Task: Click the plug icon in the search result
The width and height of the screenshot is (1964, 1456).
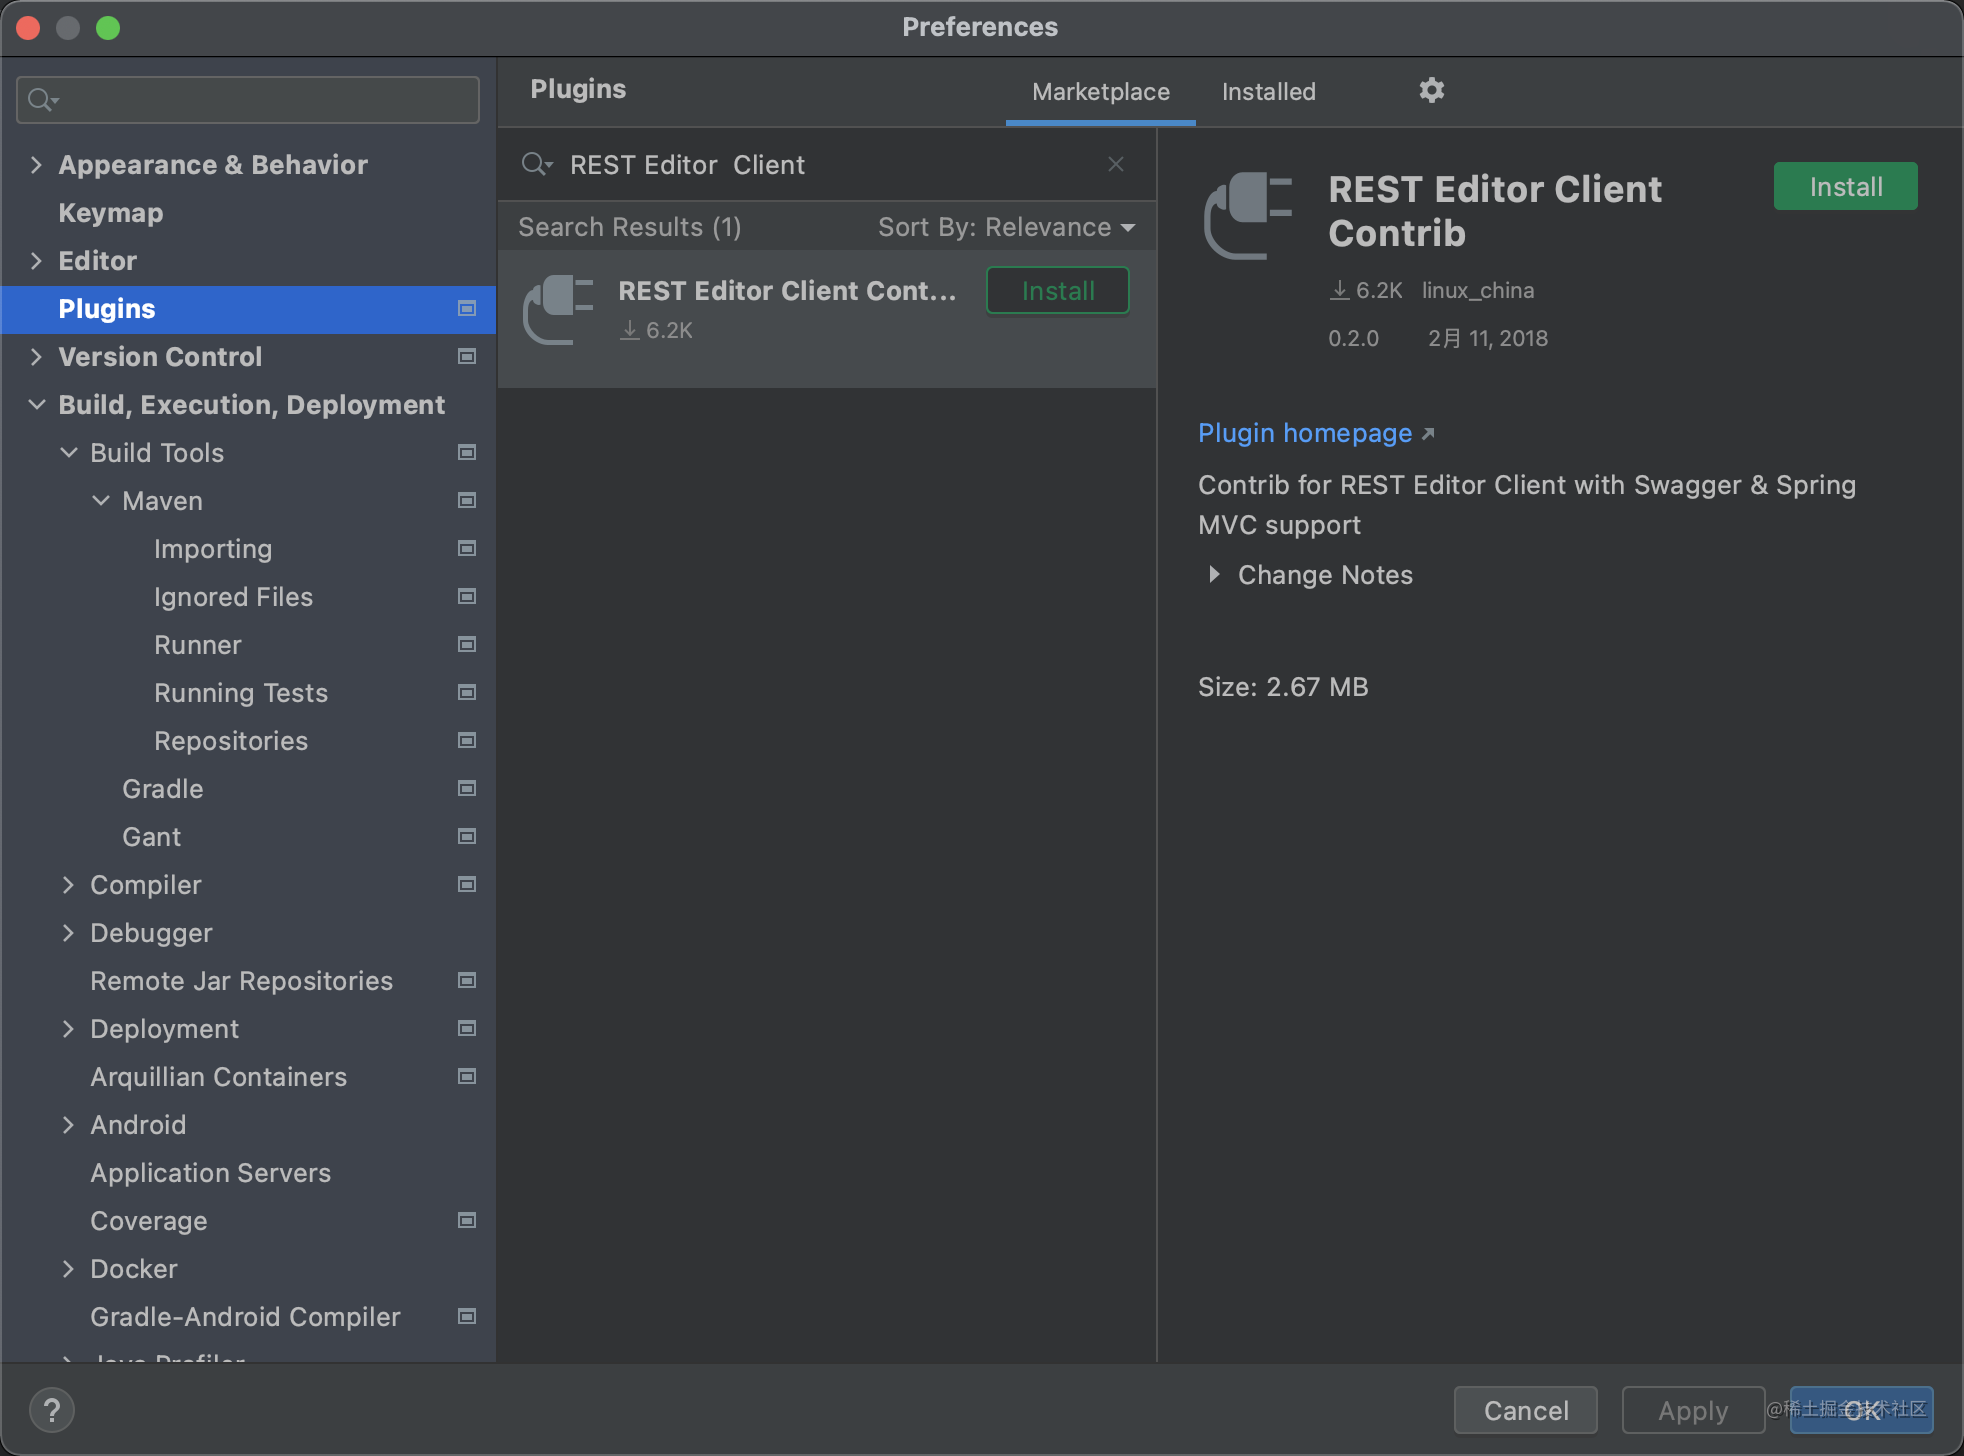Action: click(x=558, y=309)
